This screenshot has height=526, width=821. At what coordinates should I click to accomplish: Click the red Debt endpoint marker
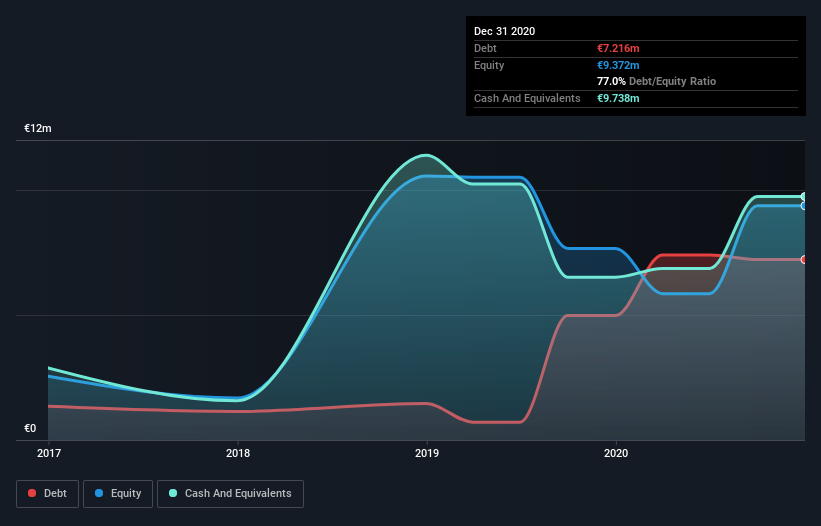coord(804,260)
